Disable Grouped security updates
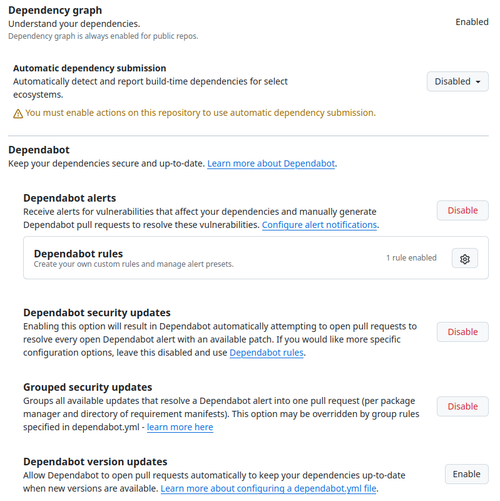500x501 pixels. coord(462,406)
